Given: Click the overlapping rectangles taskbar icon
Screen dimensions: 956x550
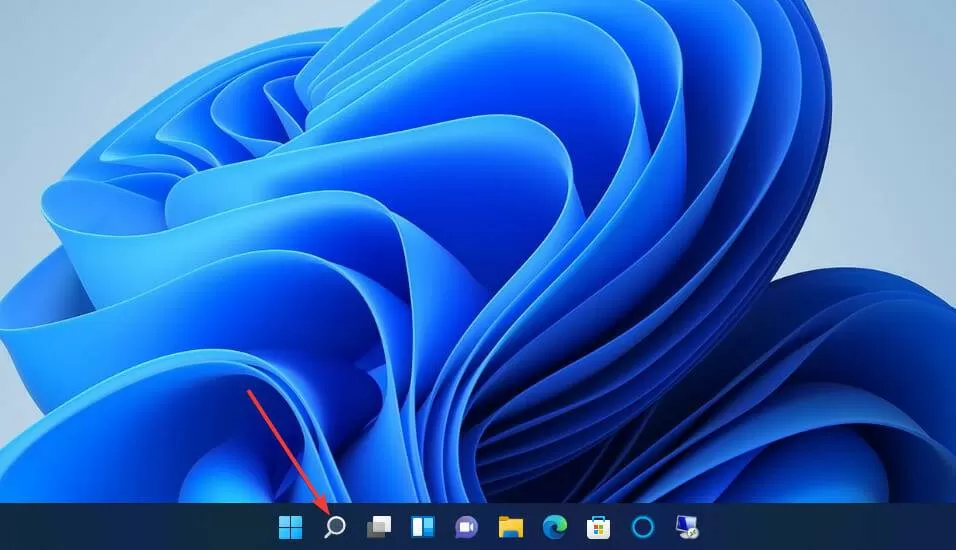Looking at the screenshot, I should coord(379,527).
